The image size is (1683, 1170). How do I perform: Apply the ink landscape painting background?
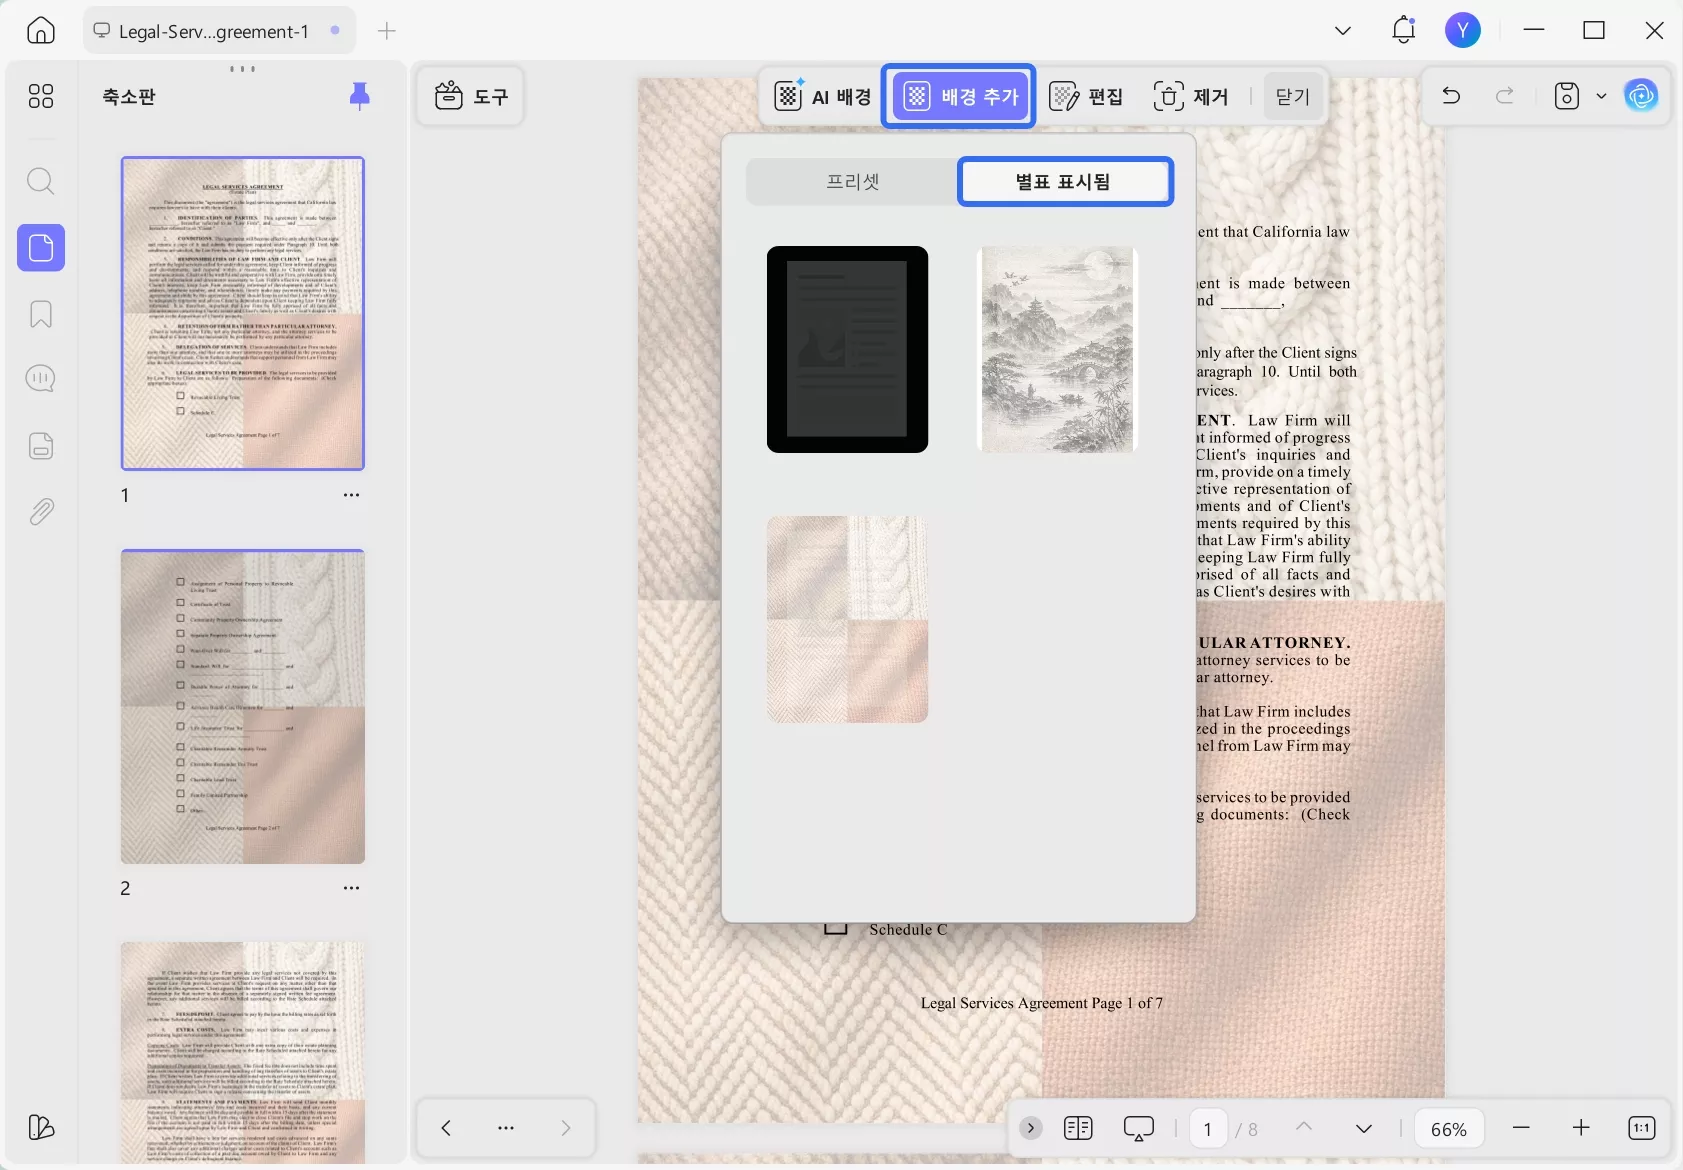click(x=1057, y=350)
